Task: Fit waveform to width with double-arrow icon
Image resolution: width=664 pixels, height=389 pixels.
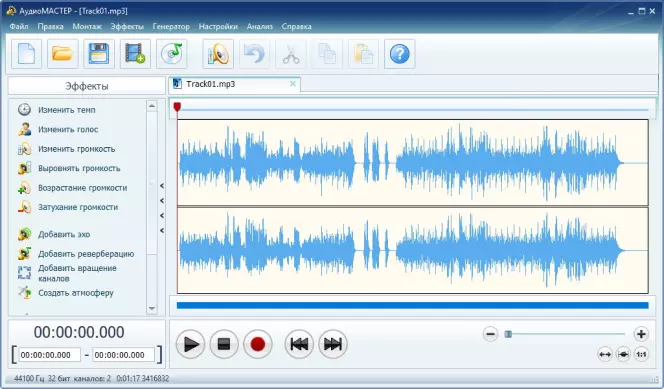Action: (x=605, y=354)
